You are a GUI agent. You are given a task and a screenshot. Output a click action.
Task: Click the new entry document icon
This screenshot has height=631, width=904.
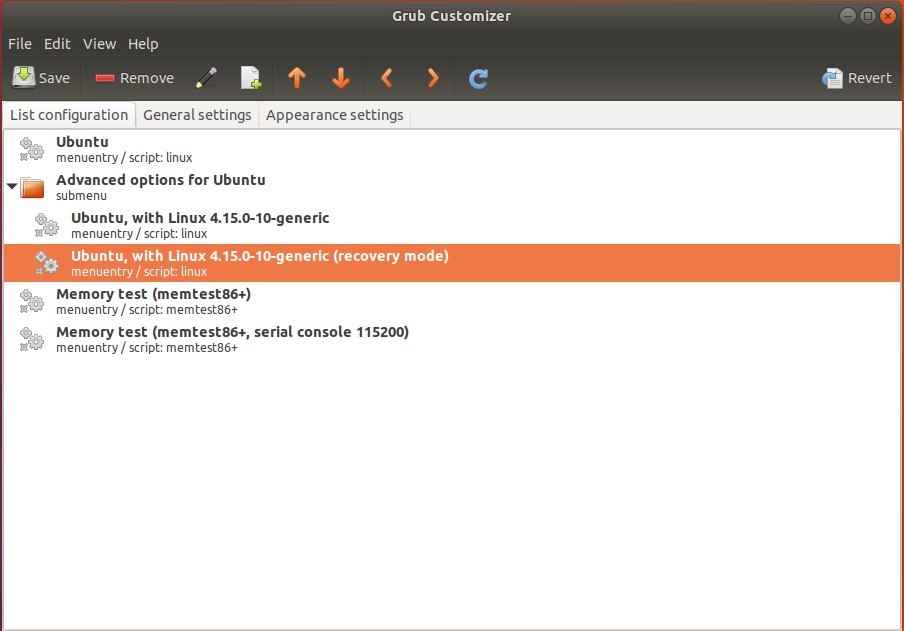point(251,78)
